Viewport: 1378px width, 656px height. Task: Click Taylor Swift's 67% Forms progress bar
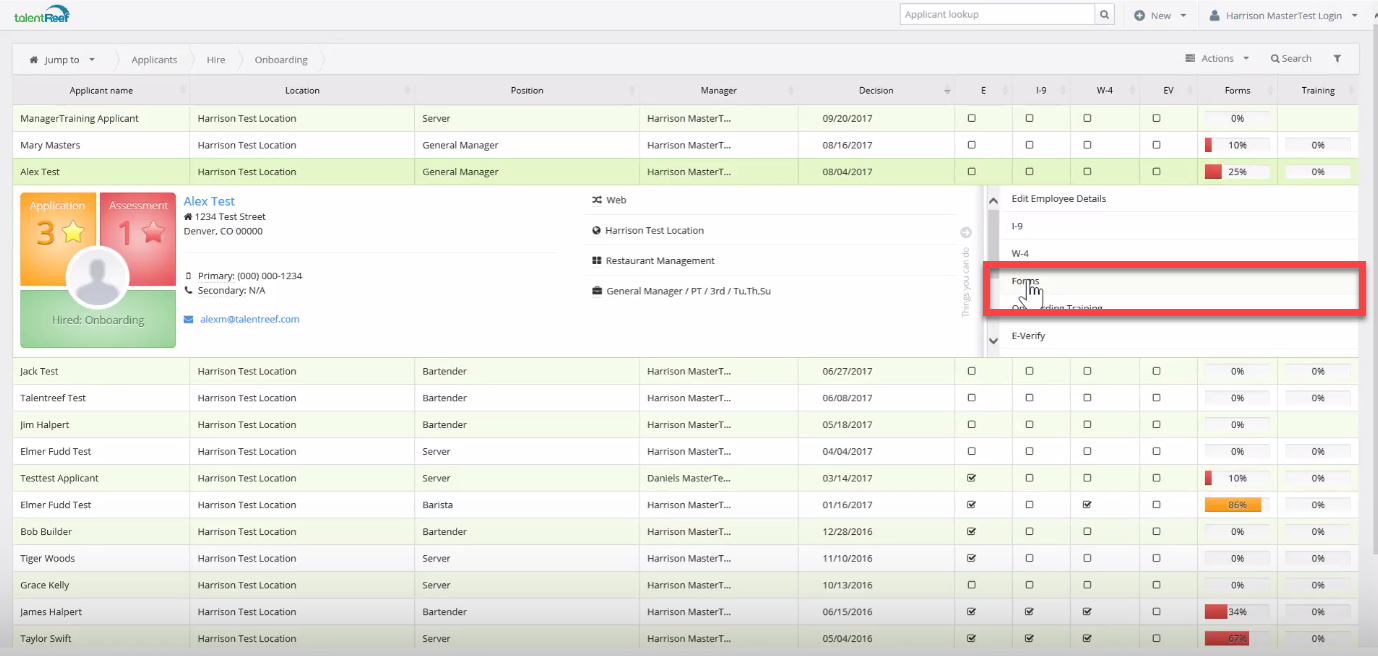pyautogui.click(x=1228, y=637)
